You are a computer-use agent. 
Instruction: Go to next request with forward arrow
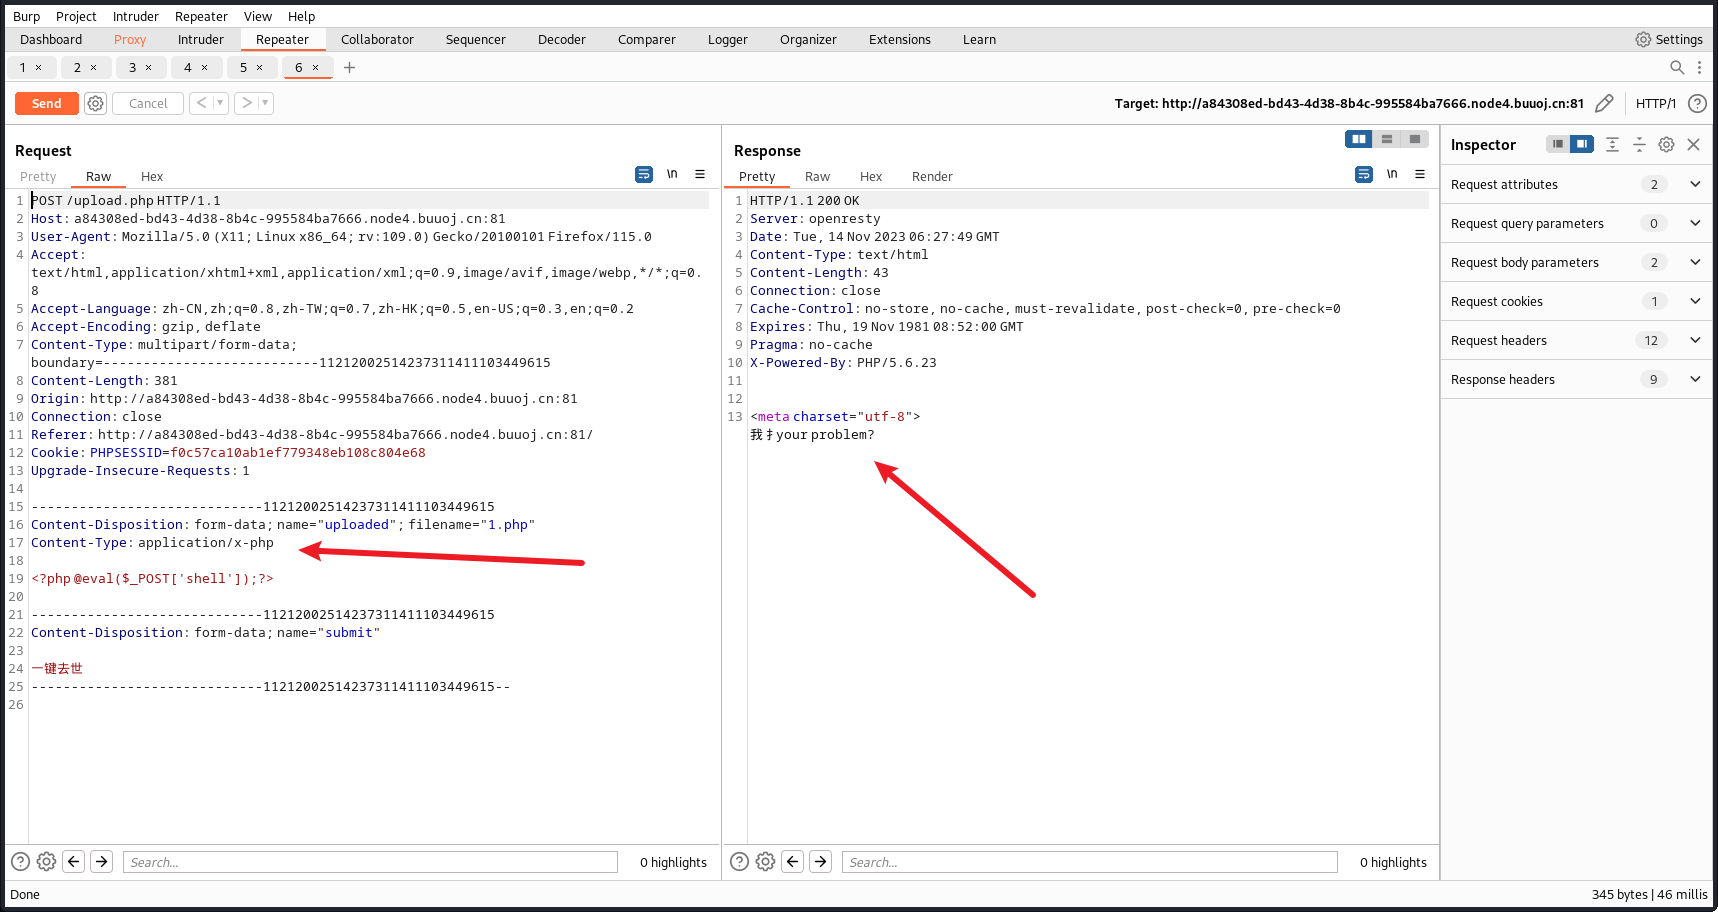click(247, 103)
